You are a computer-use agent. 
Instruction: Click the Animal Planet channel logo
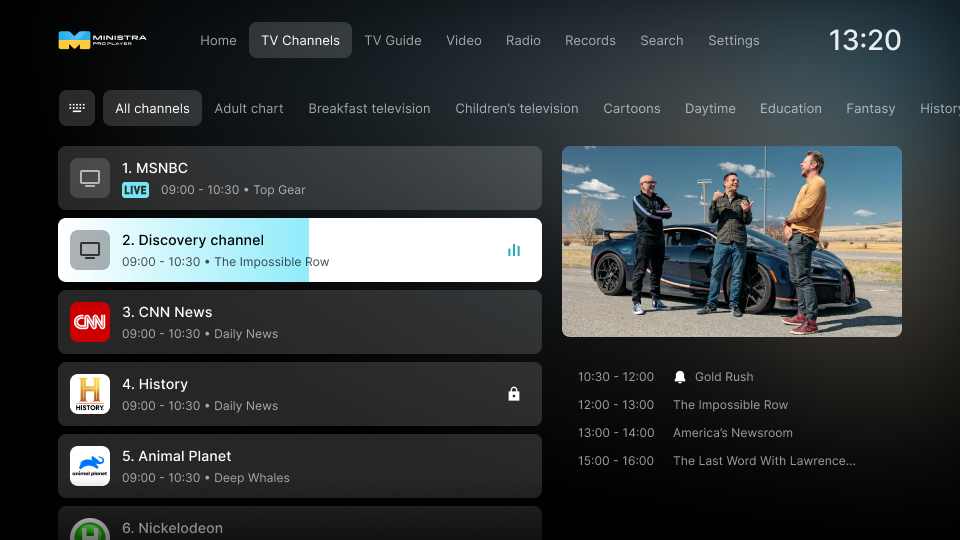click(90, 466)
